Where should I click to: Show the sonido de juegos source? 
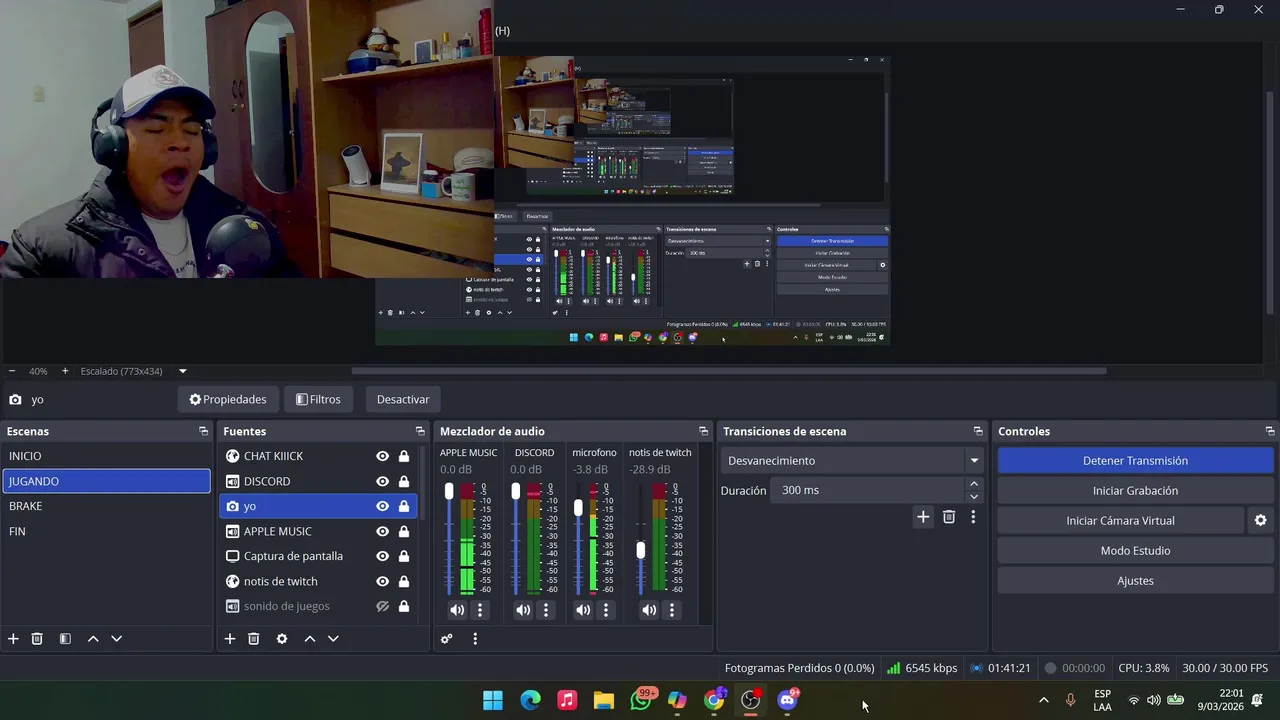coord(382,606)
